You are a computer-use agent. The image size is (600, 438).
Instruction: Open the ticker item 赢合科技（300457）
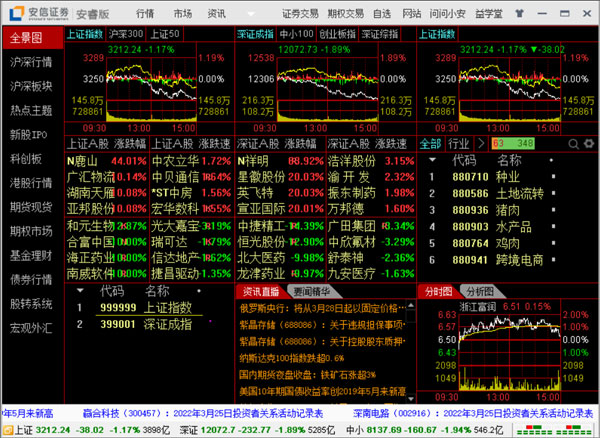(203, 414)
